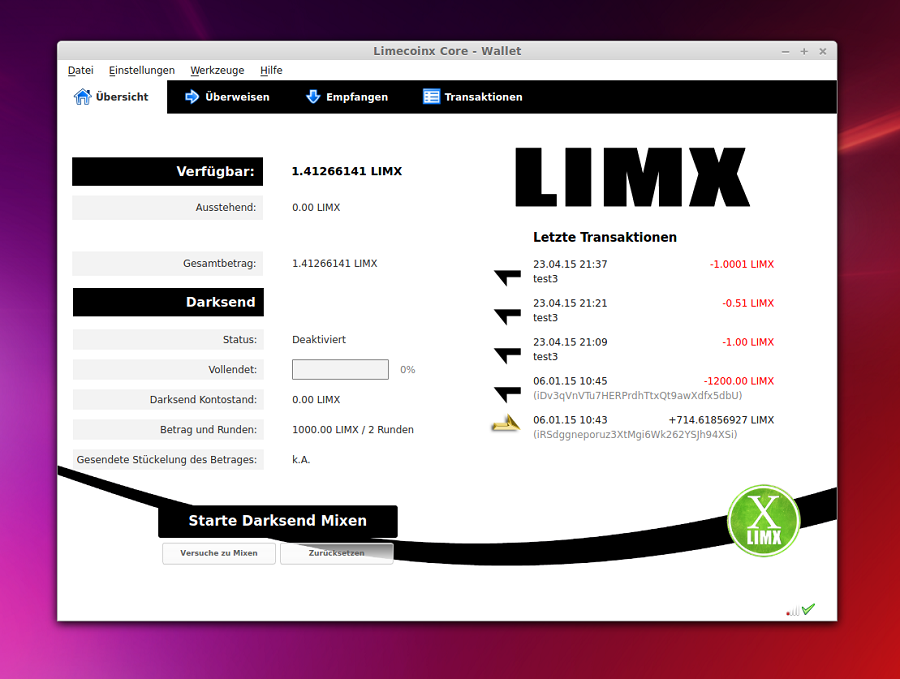Click the Starte Darksend Mixen button
Viewport: 900px width, 679px height.
(x=278, y=521)
